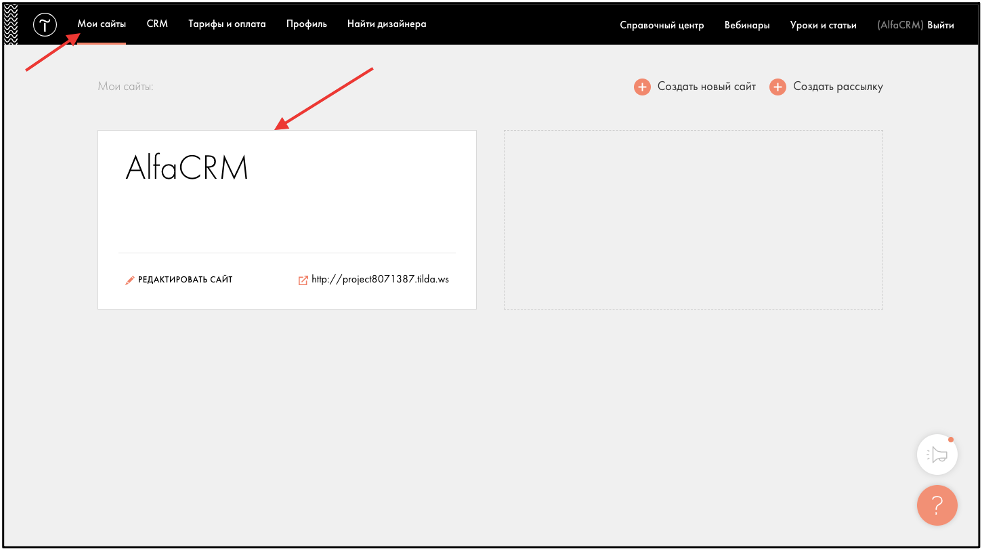This screenshot has height=550, width=981.
Task: Click the external link icon
Action: point(303,280)
